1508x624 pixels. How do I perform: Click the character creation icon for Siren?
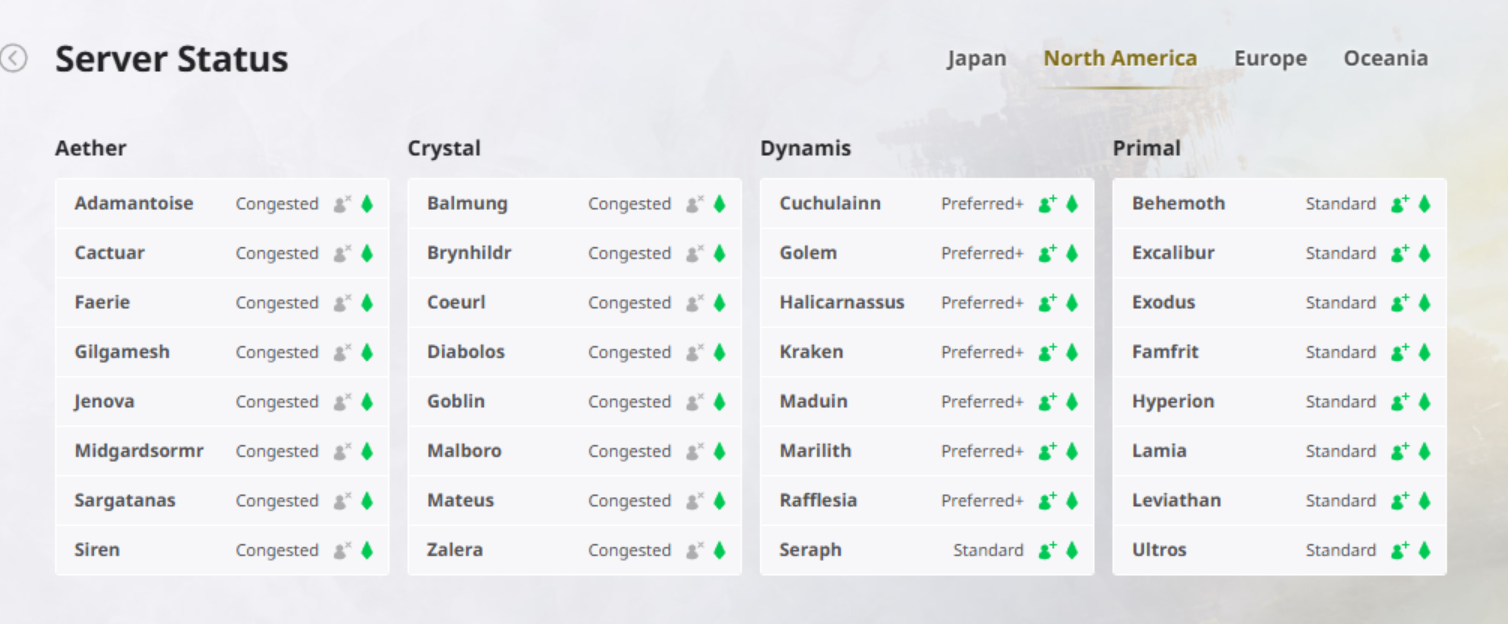tap(343, 550)
